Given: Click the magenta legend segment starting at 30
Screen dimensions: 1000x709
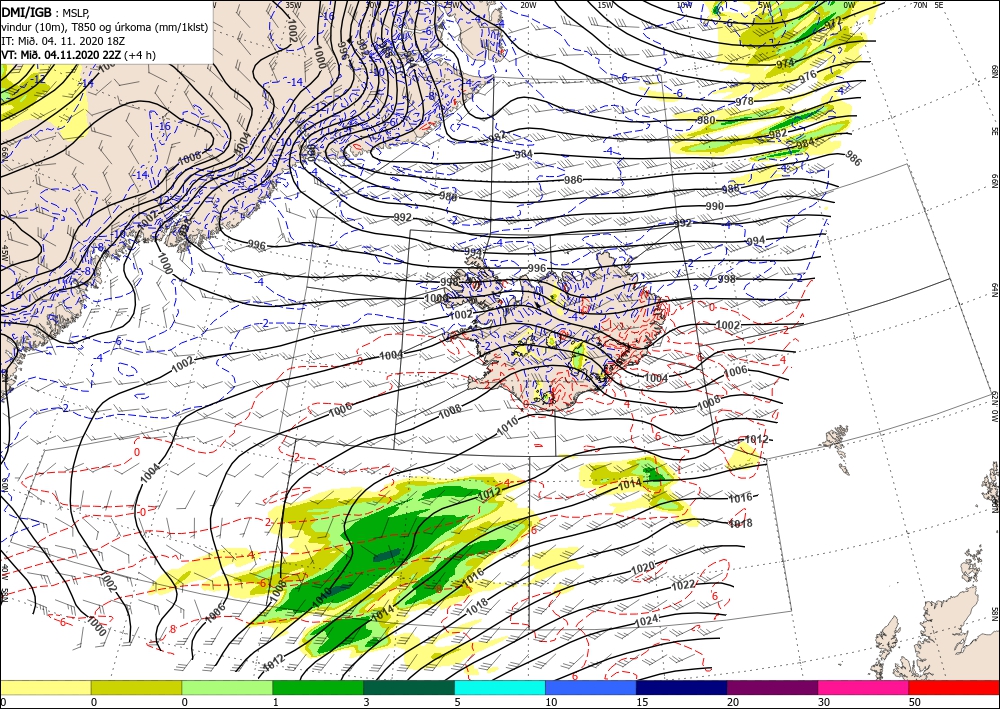Looking at the screenshot, I should (x=864, y=687).
